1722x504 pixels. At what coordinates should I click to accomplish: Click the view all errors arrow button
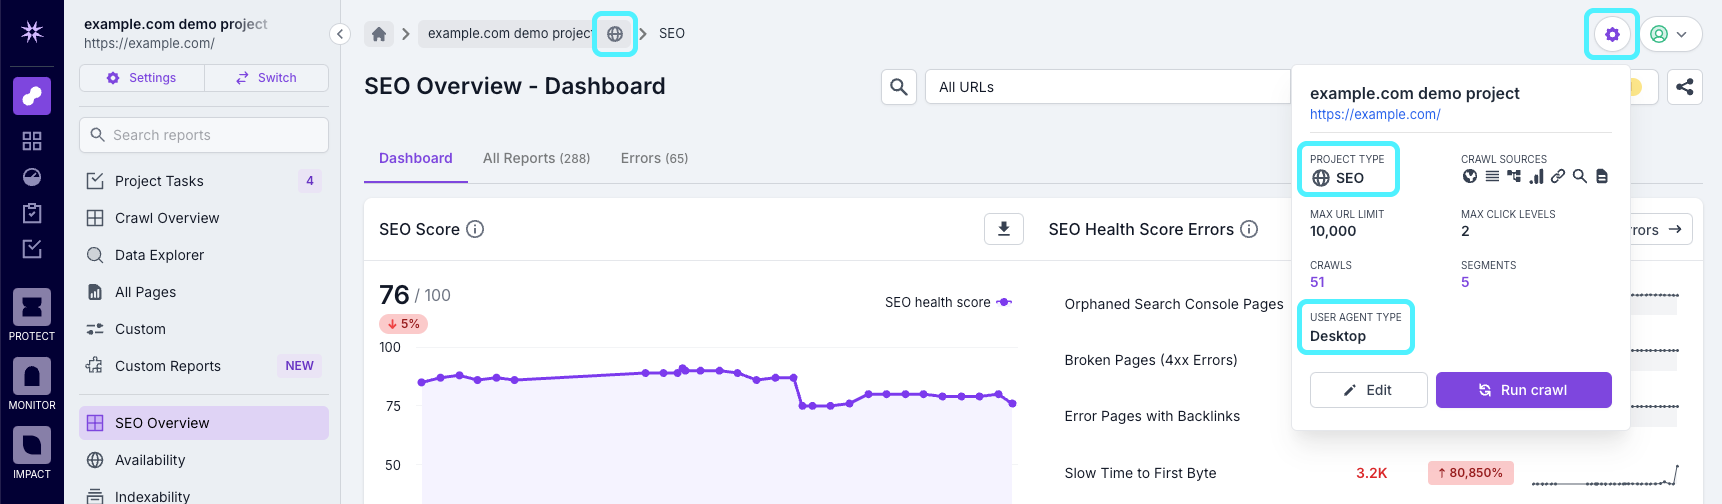point(1661,229)
